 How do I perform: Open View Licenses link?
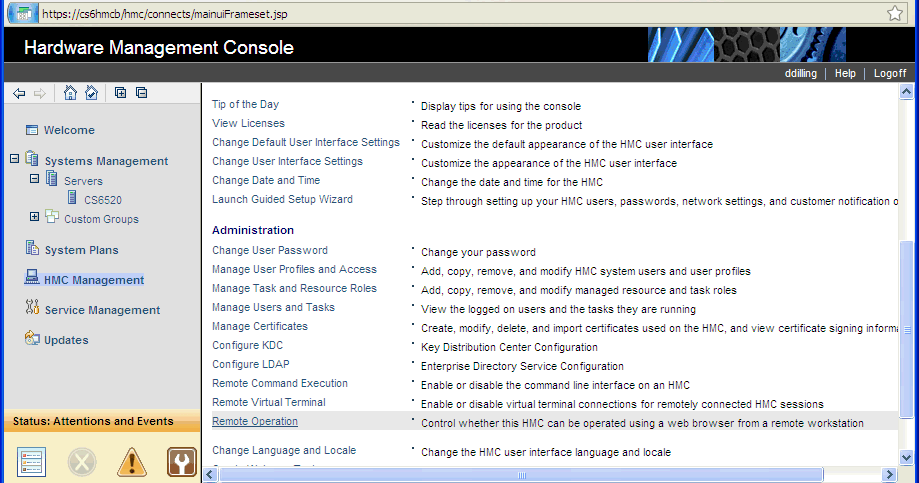[x=249, y=123]
